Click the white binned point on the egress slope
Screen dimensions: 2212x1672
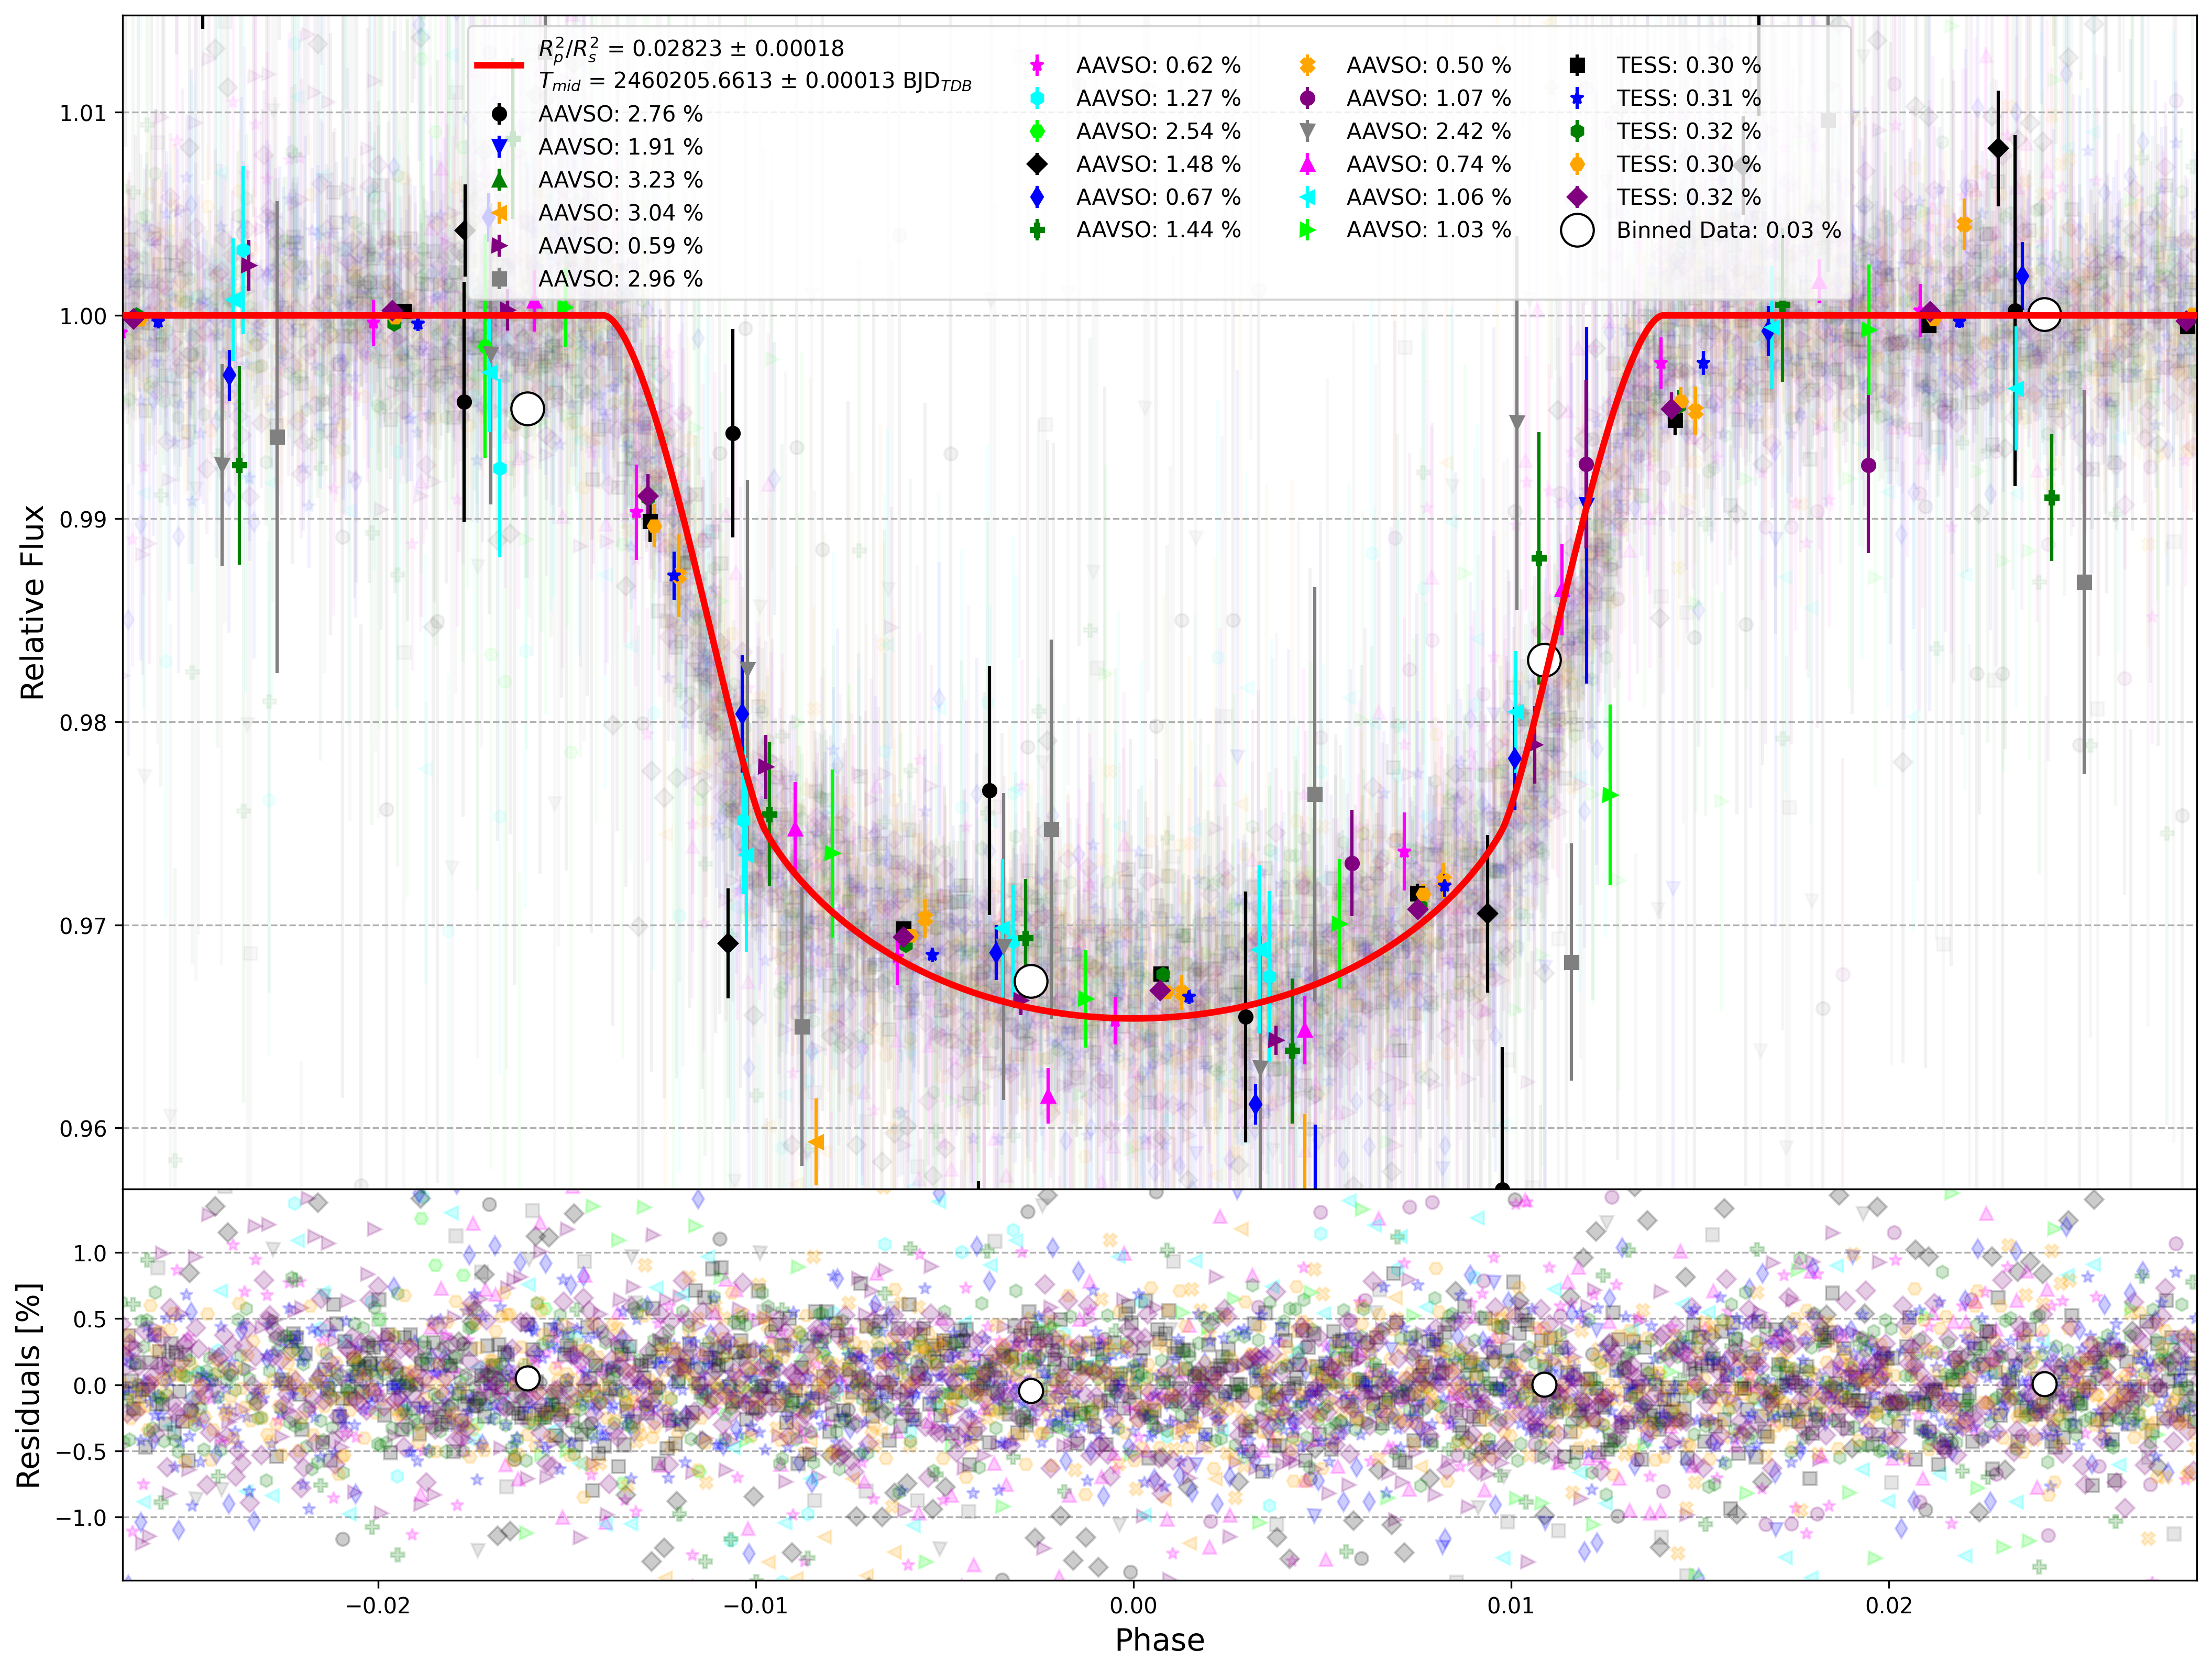pos(1544,660)
